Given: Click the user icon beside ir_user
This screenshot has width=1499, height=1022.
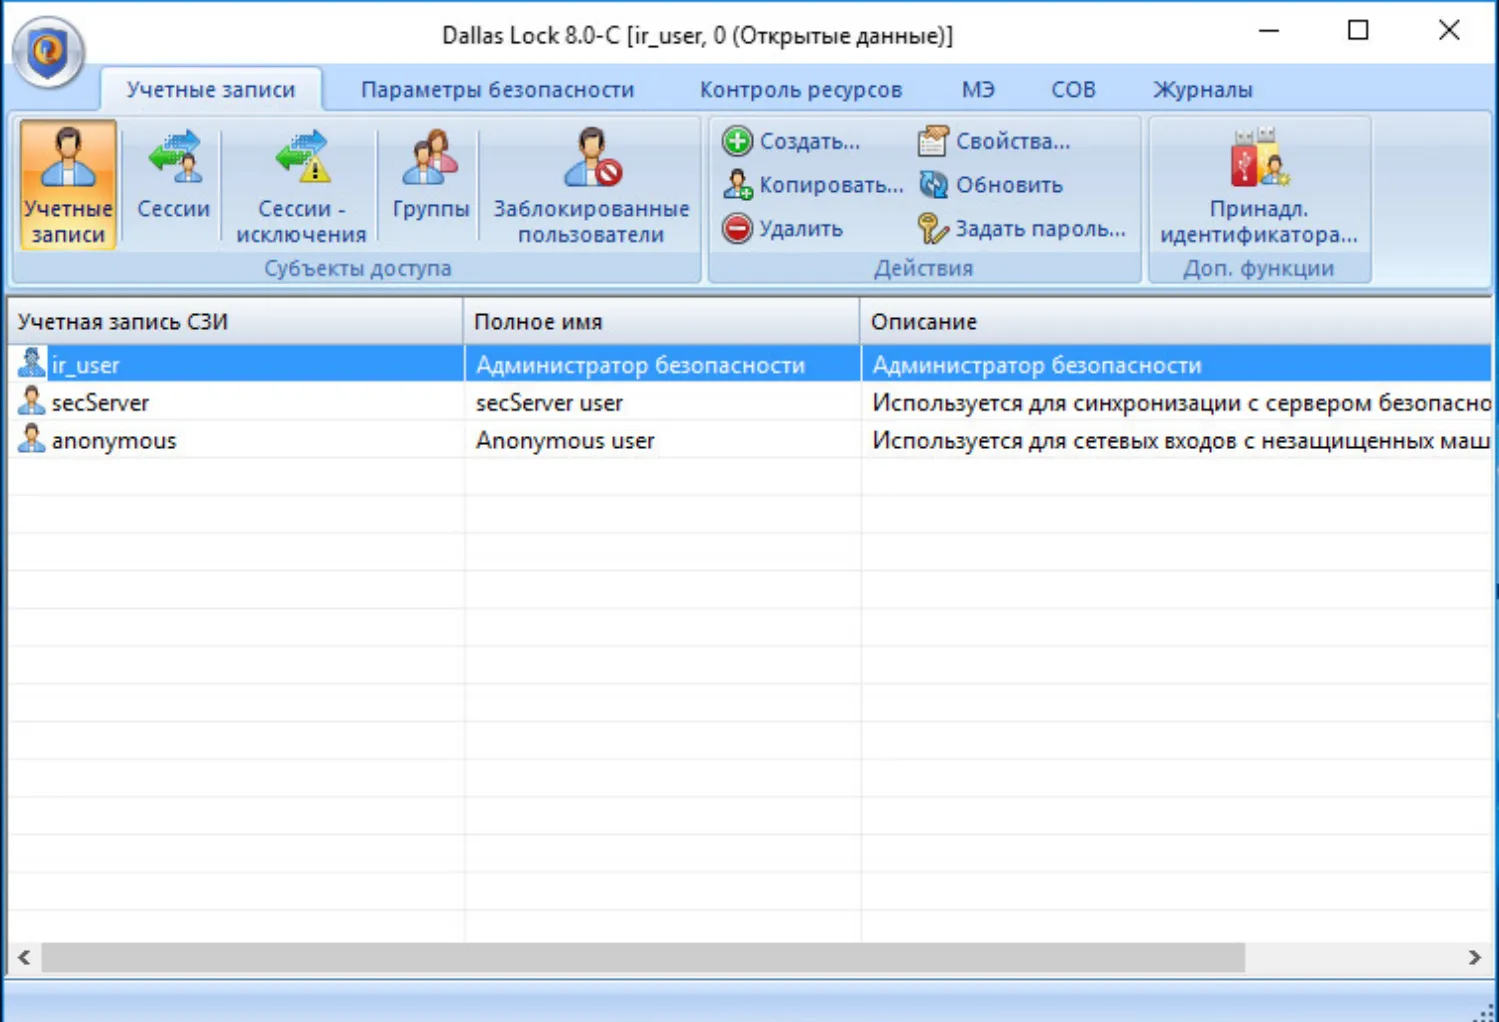Looking at the screenshot, I should click(x=32, y=363).
